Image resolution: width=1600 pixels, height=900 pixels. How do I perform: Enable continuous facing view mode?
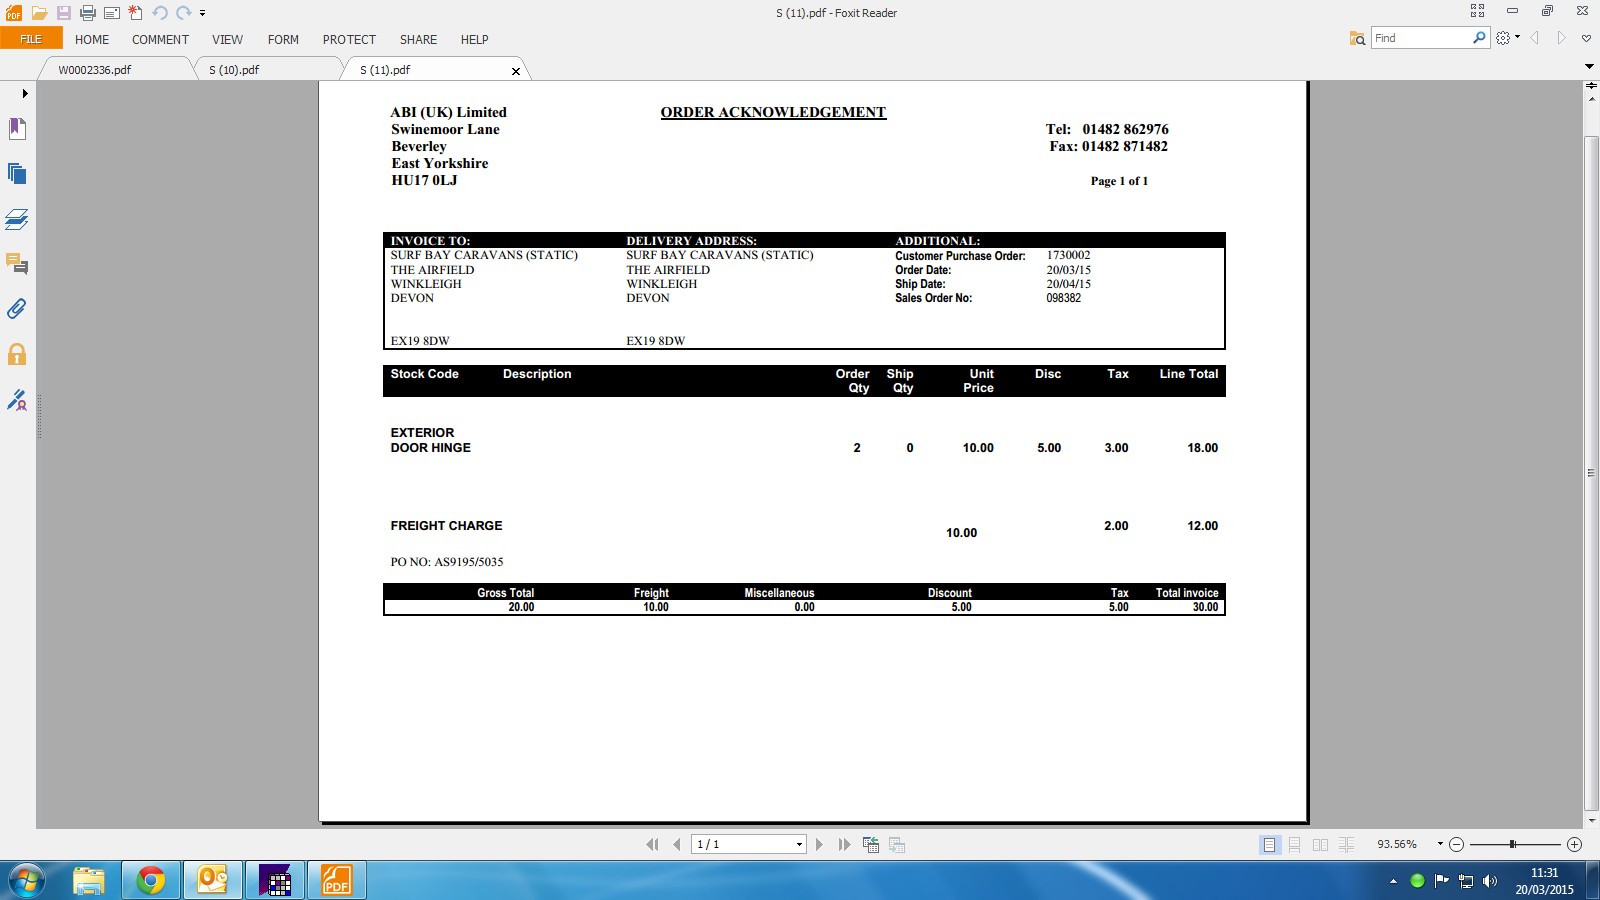pos(1347,845)
